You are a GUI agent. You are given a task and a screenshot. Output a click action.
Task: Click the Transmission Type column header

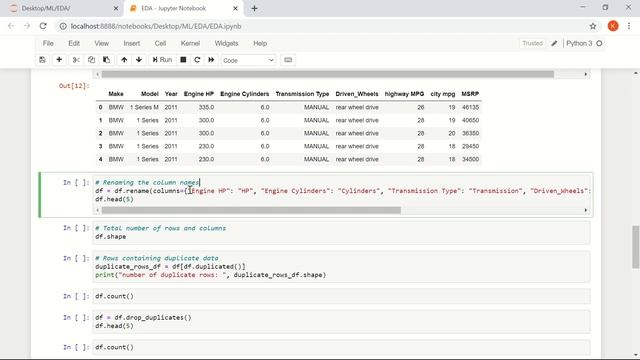point(302,94)
